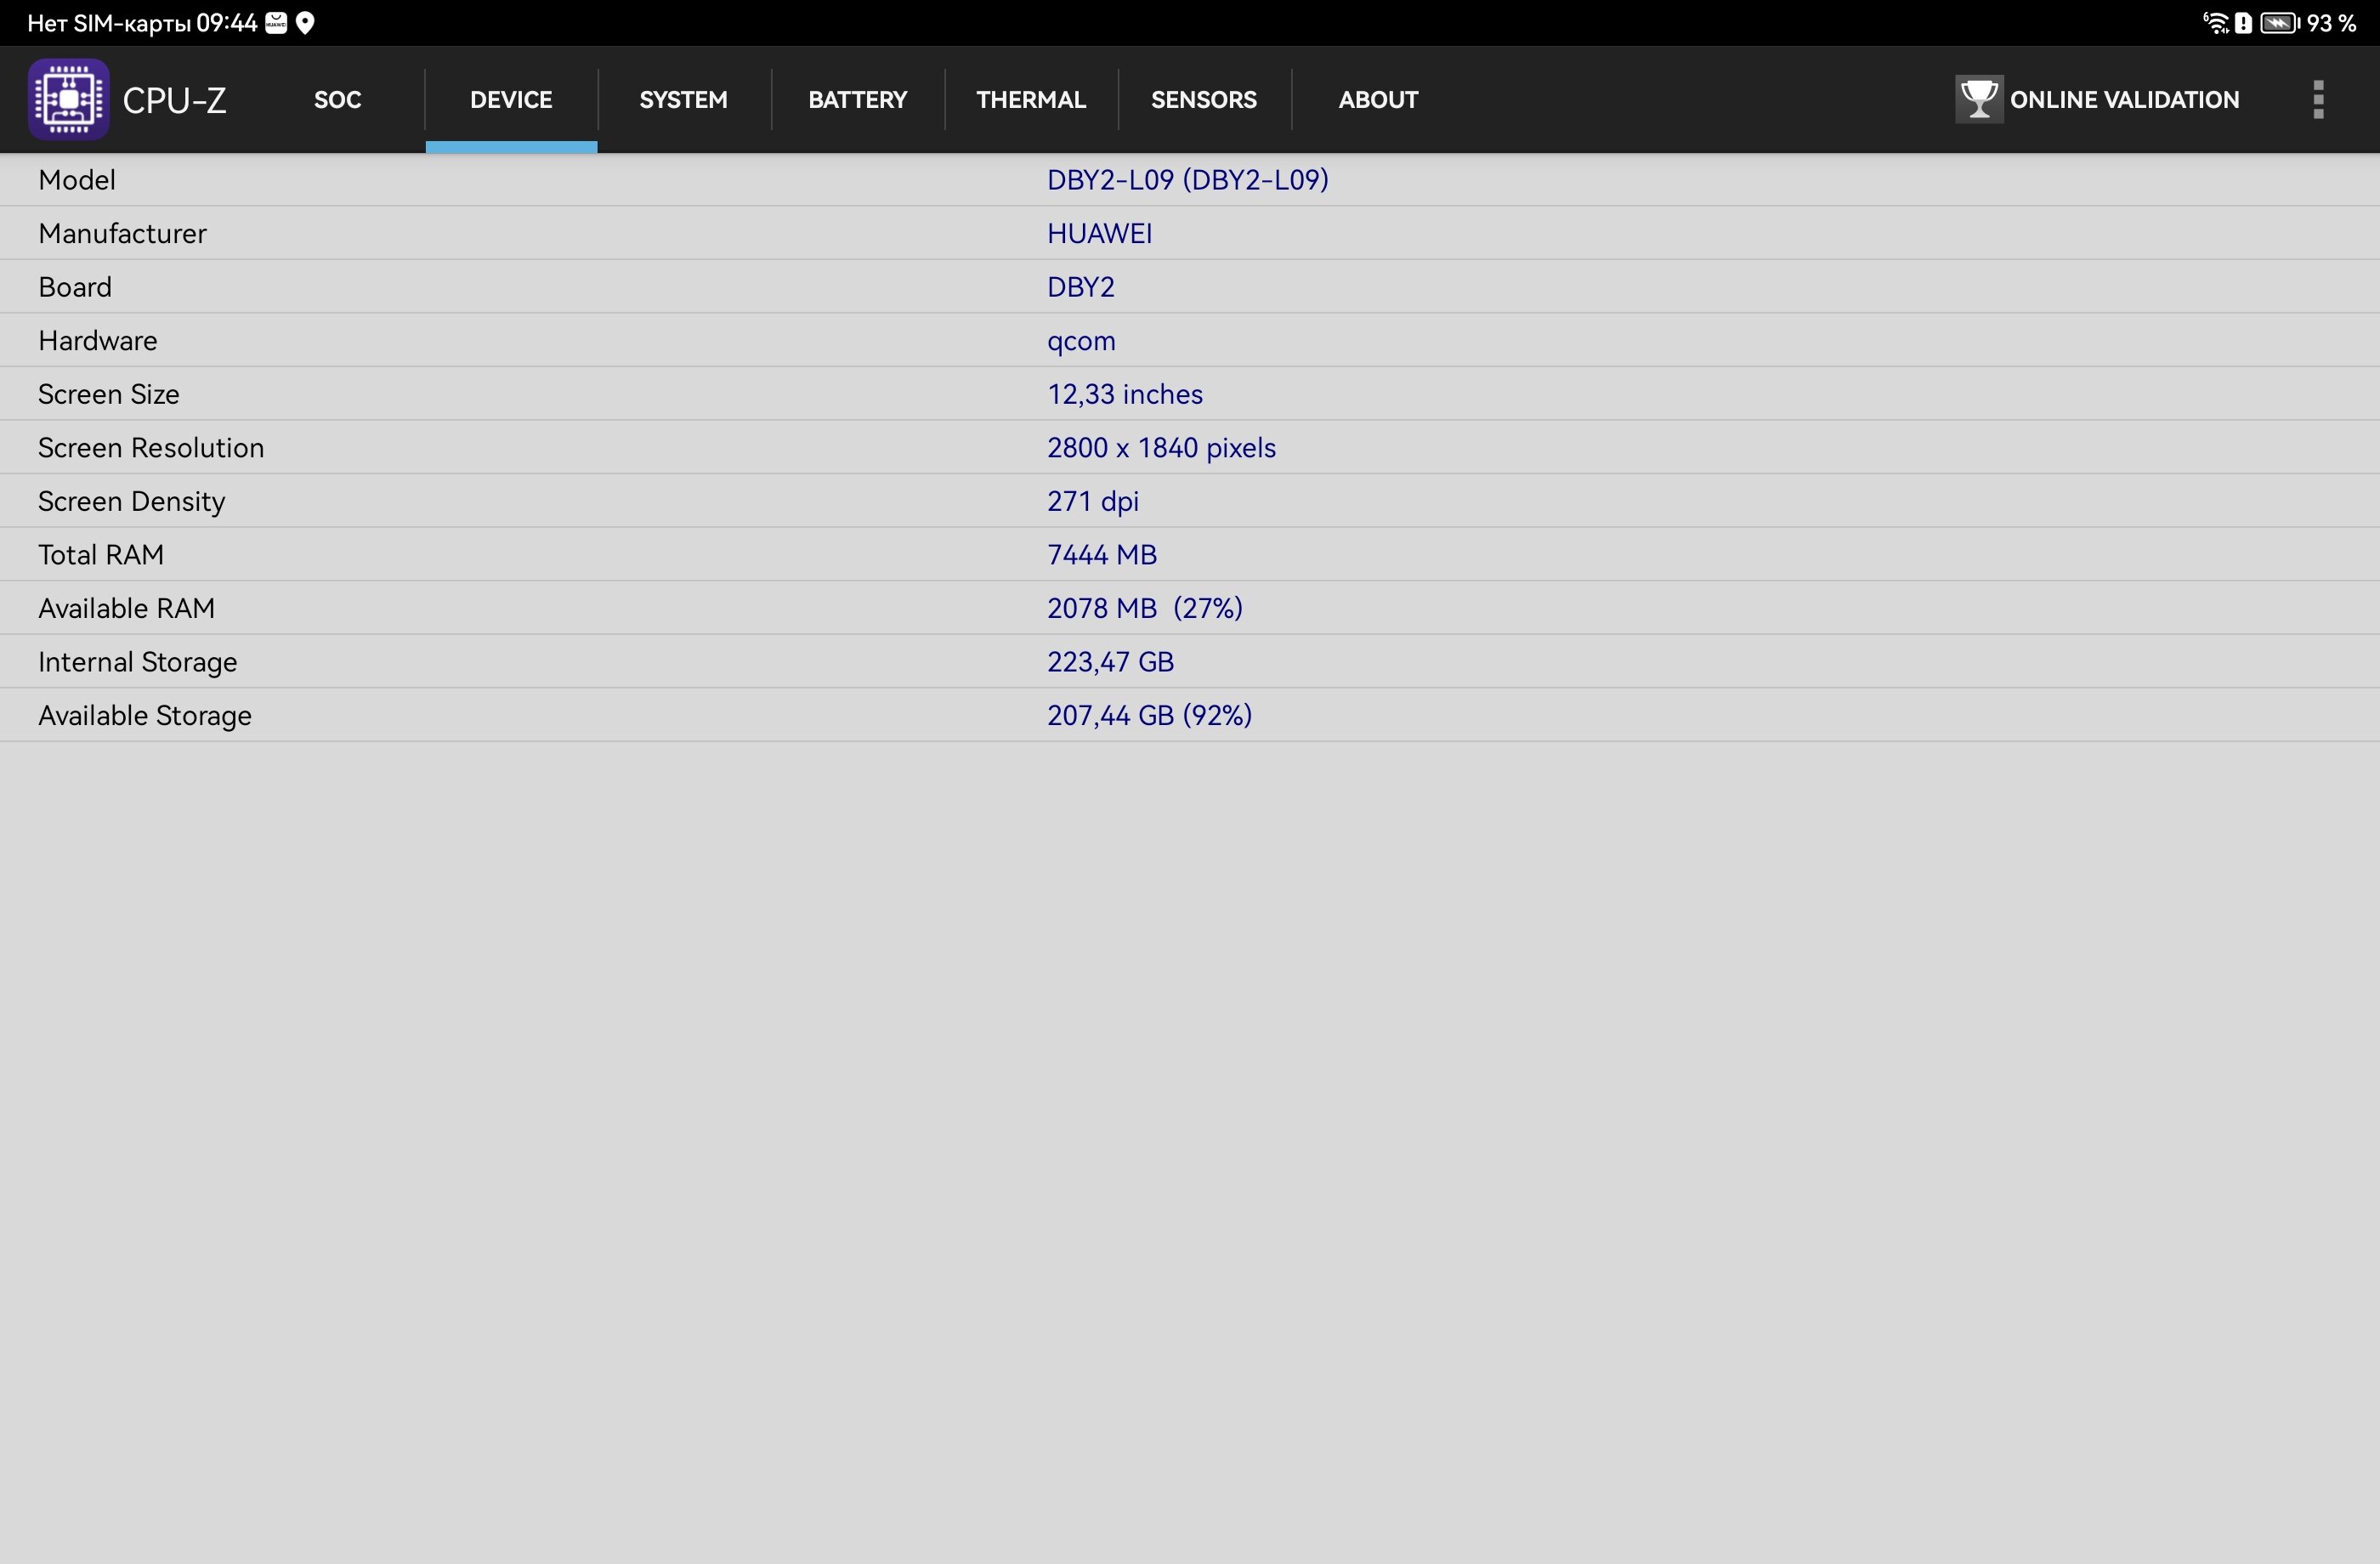2380x1564 pixels.
Task: Switch to the SENSORS tab
Action: pos(1204,99)
